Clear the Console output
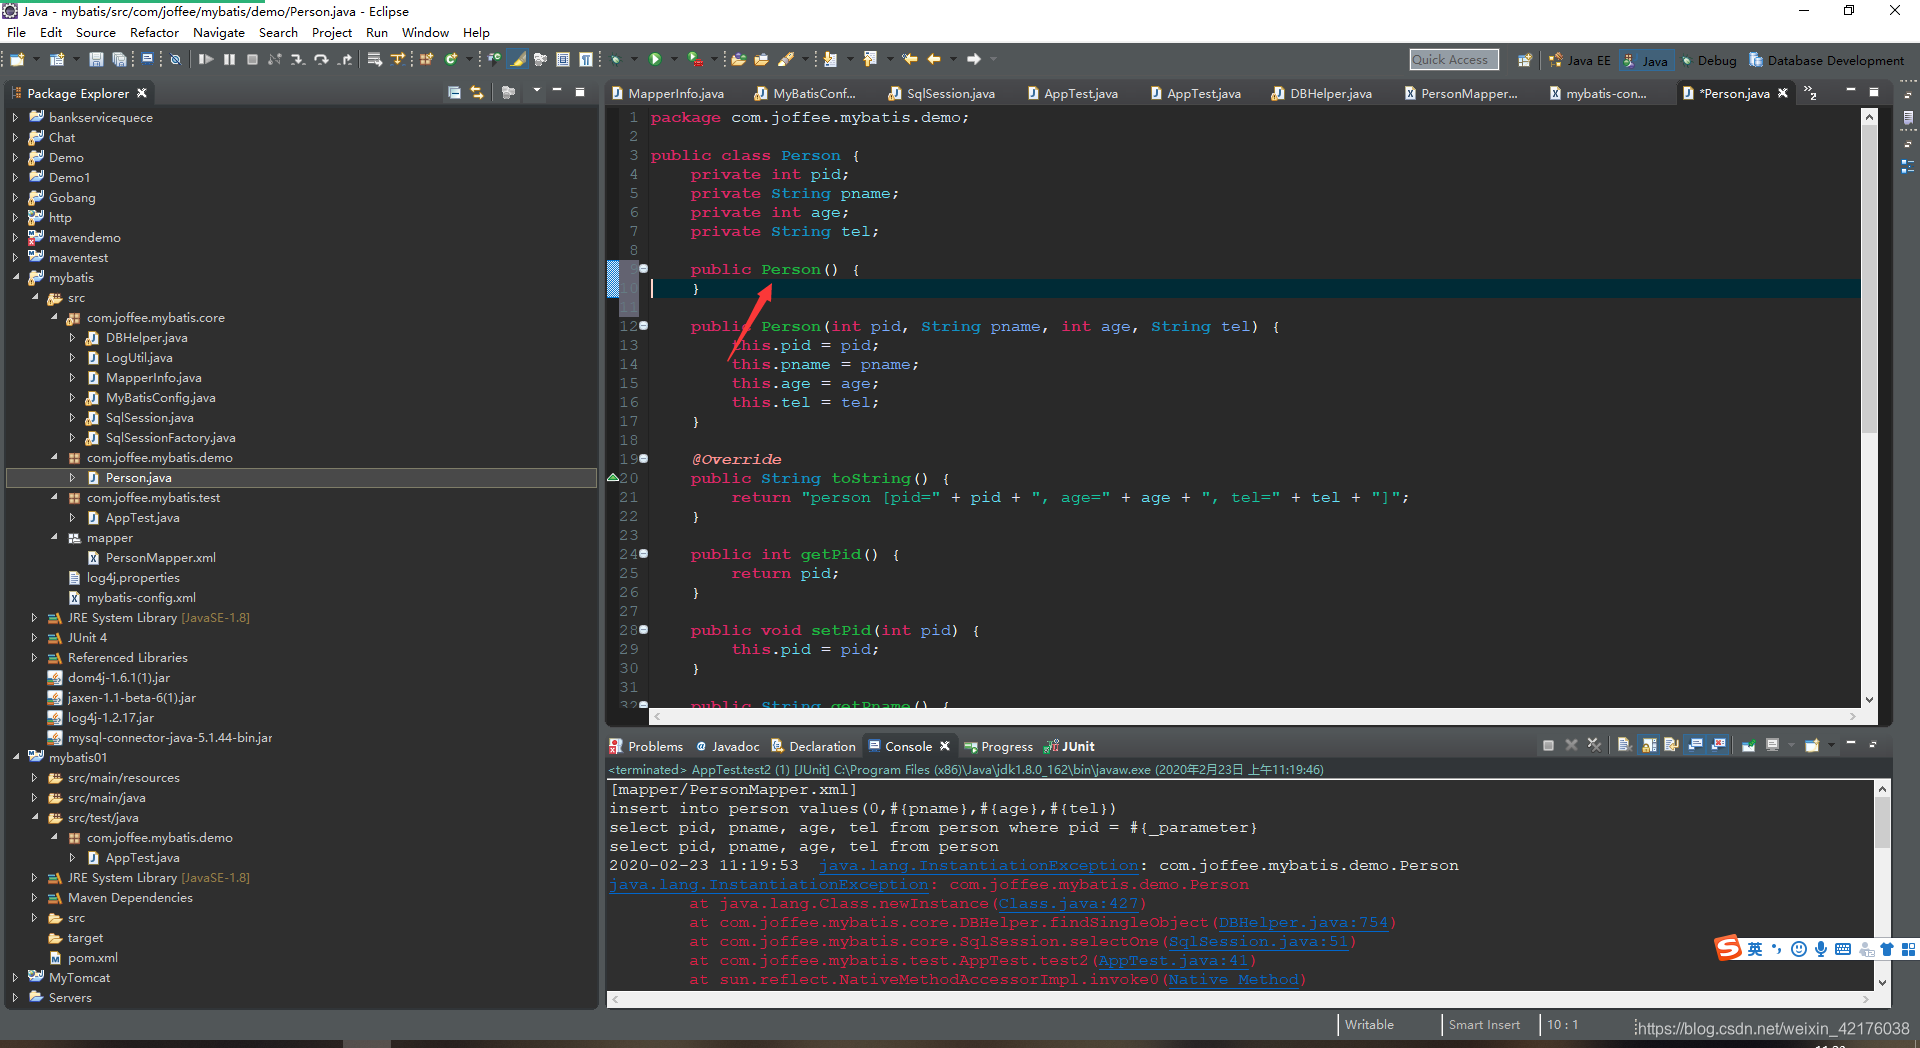Viewport: 1920px width, 1048px height. pos(1625,745)
